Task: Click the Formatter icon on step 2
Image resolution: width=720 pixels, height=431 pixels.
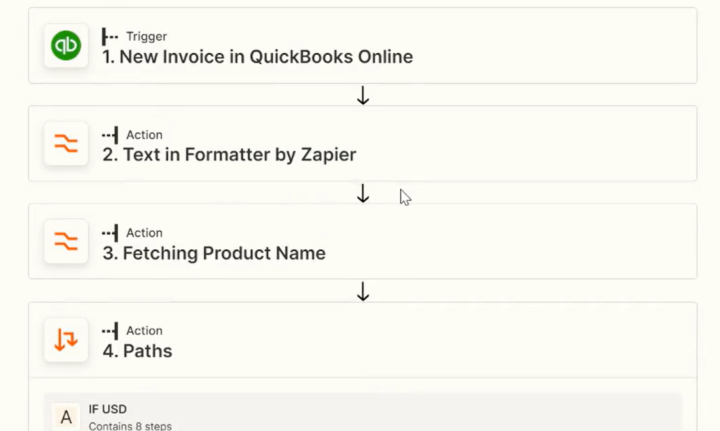Action: pos(66,144)
